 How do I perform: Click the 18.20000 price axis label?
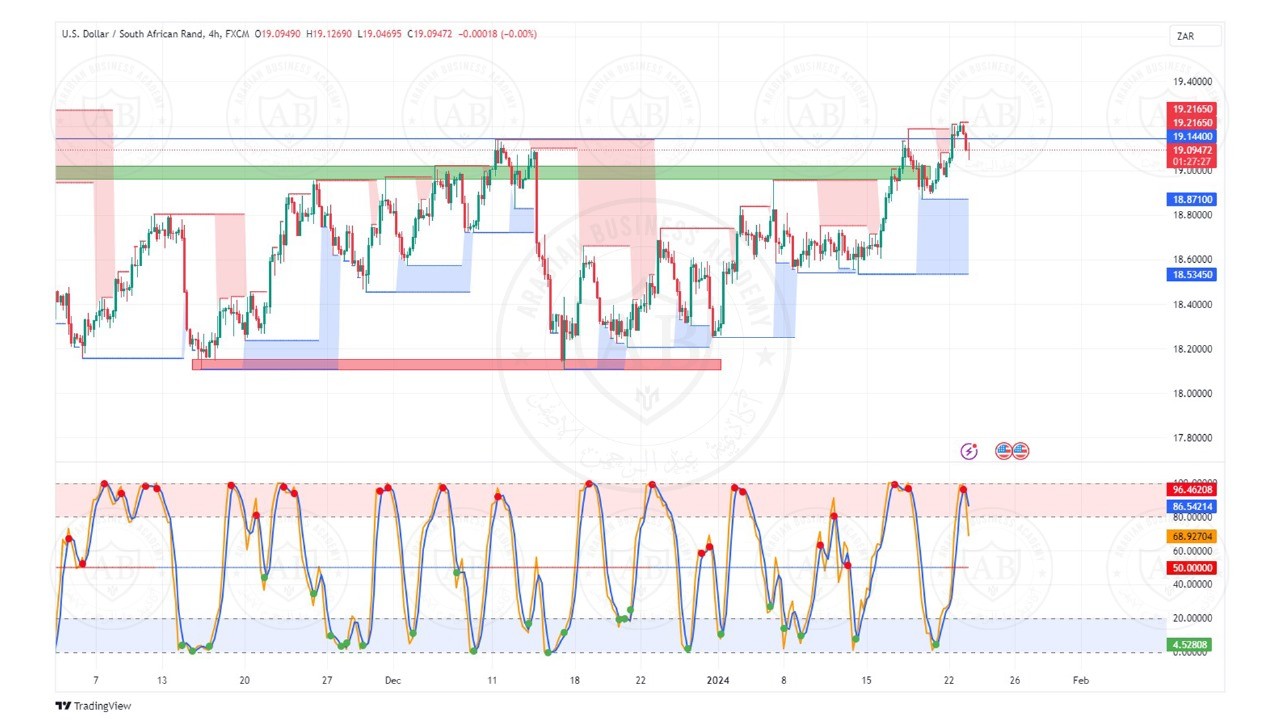1193,349
